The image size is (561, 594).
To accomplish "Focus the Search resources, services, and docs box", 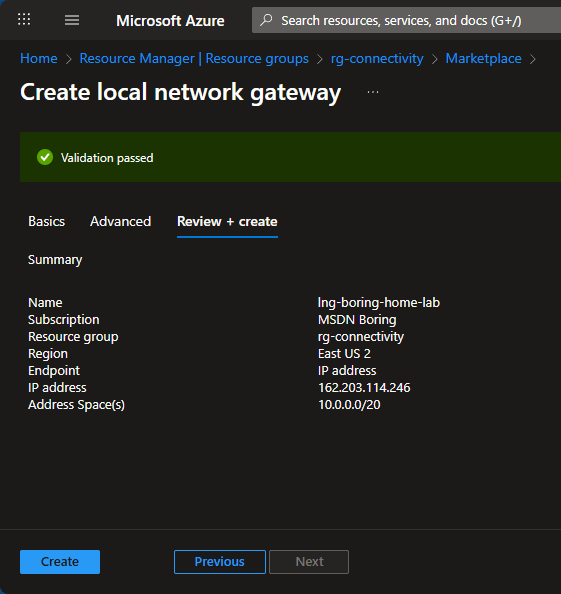I will point(406,20).
